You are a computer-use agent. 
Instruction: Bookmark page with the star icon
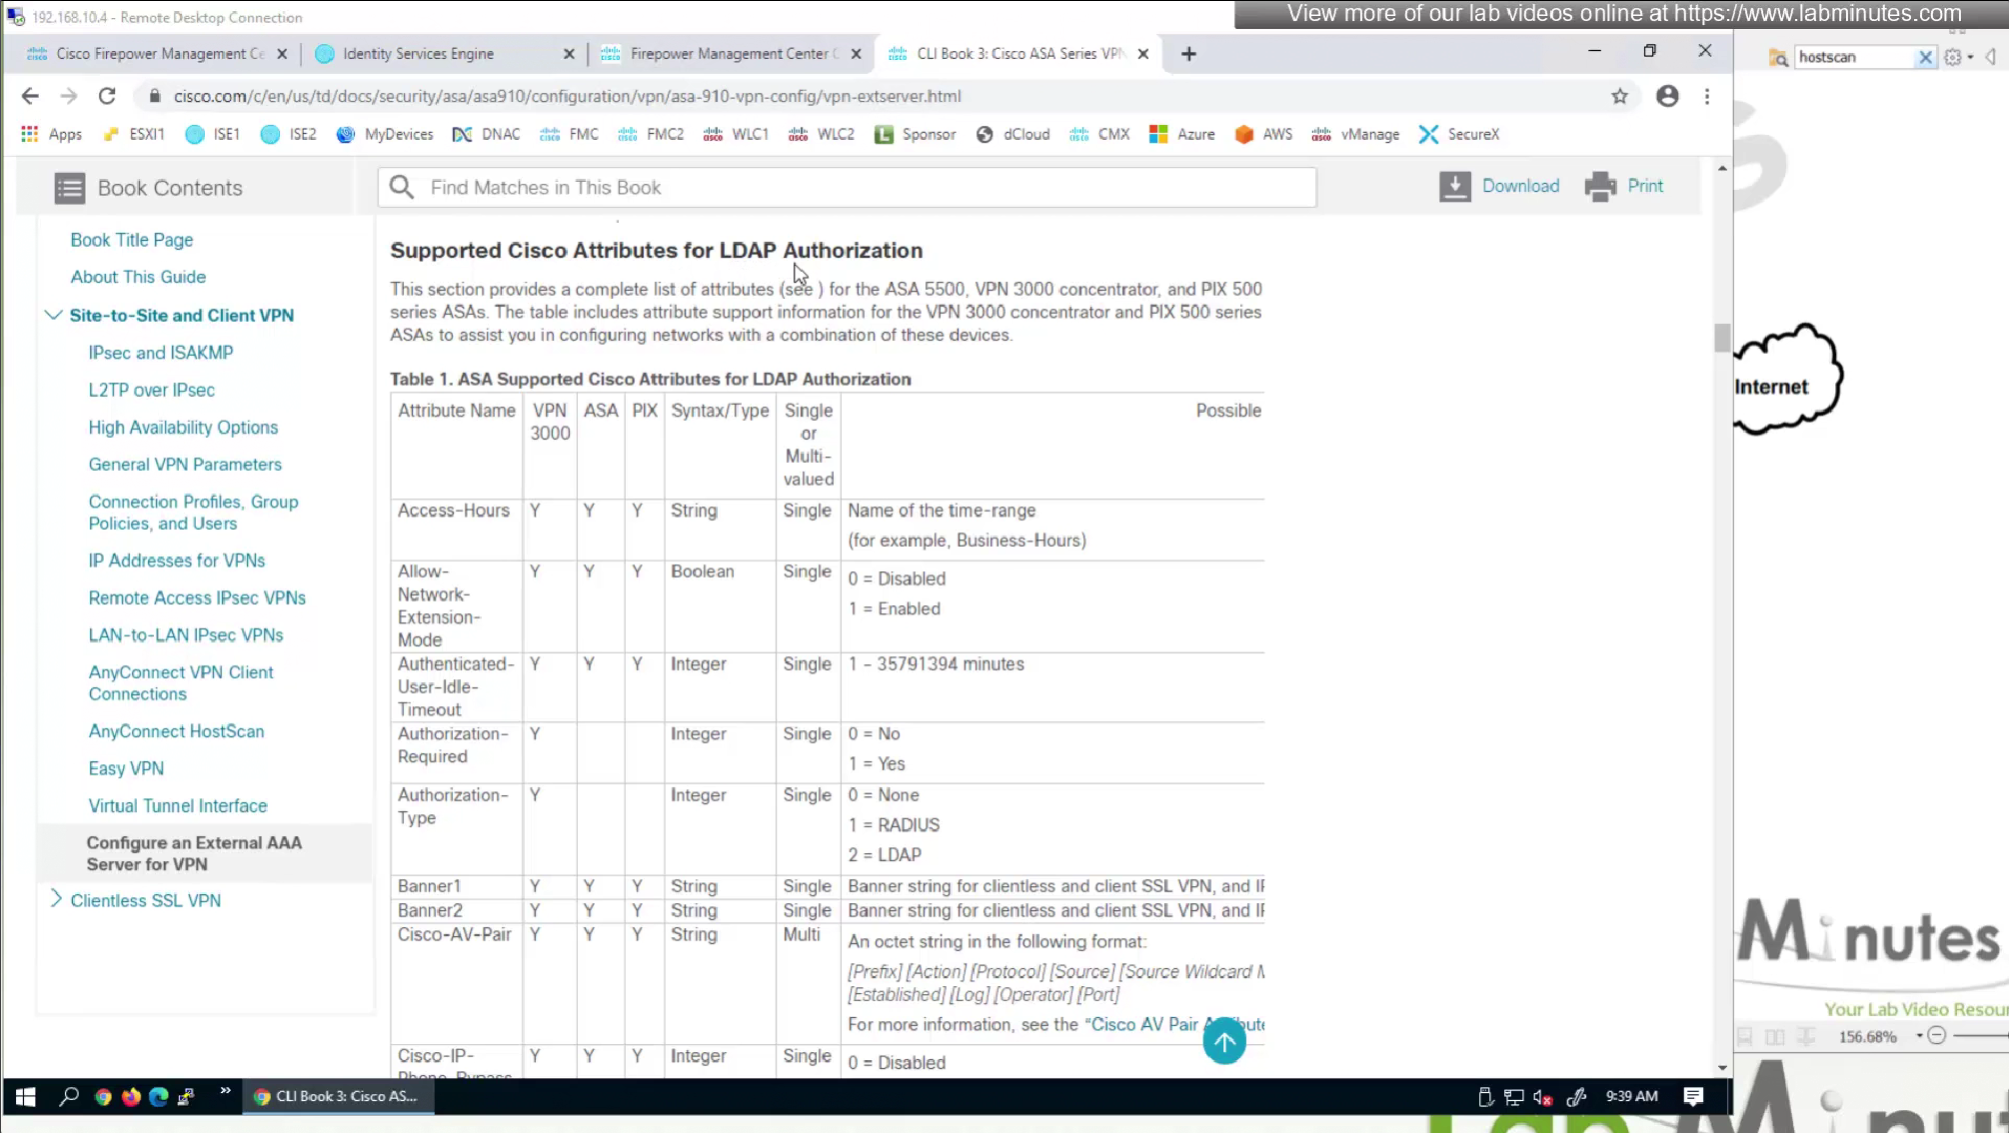point(1619,96)
